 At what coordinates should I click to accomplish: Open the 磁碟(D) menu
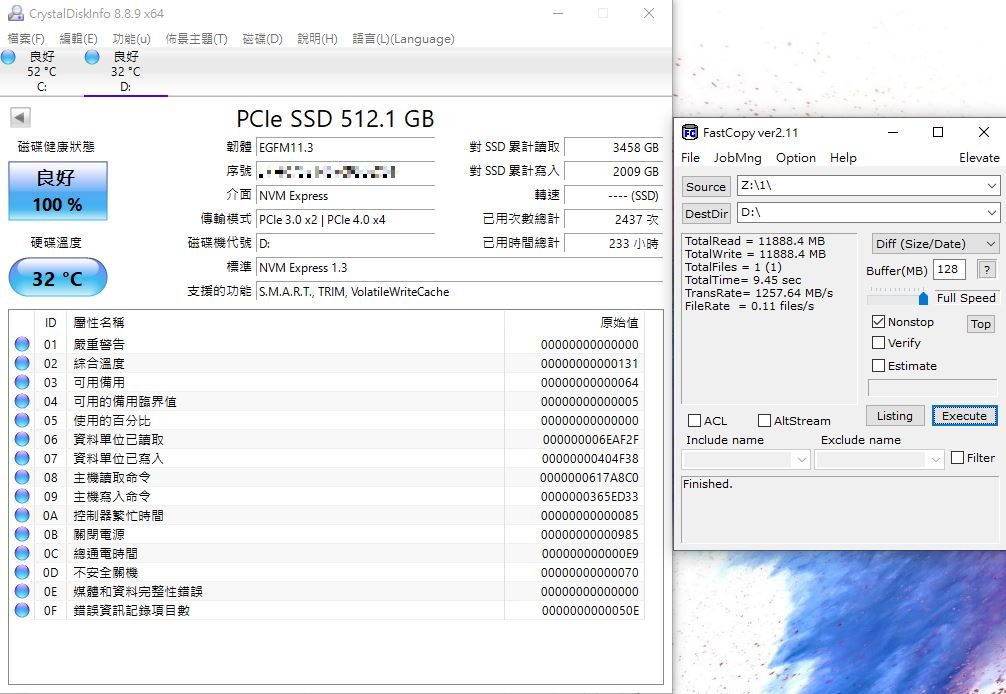tap(262, 38)
